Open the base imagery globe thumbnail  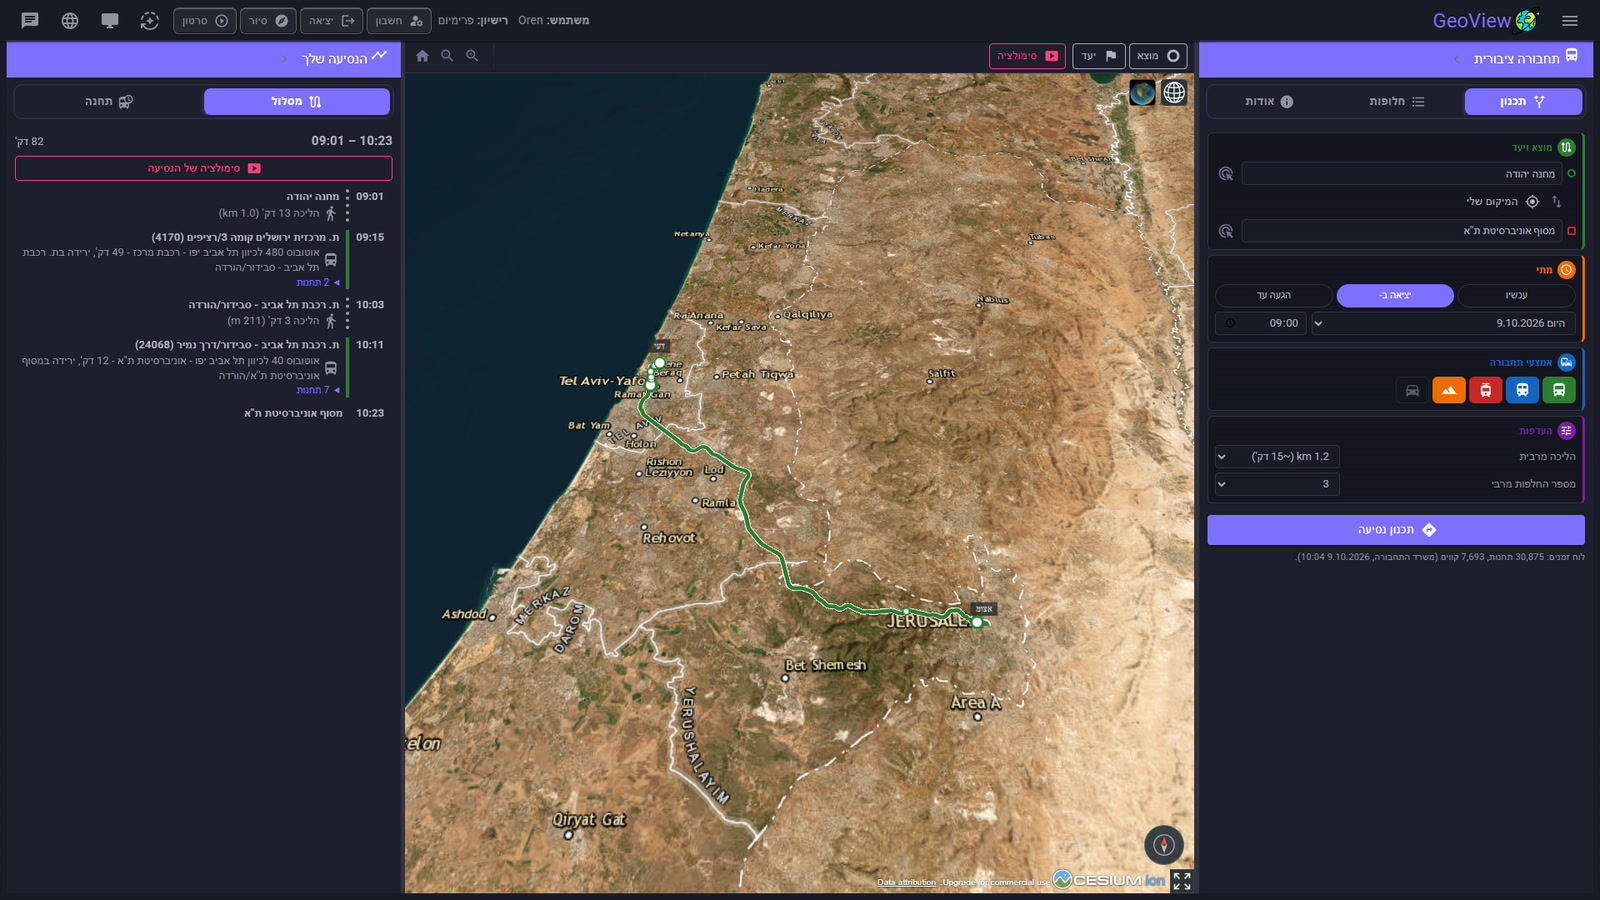pos(1142,93)
